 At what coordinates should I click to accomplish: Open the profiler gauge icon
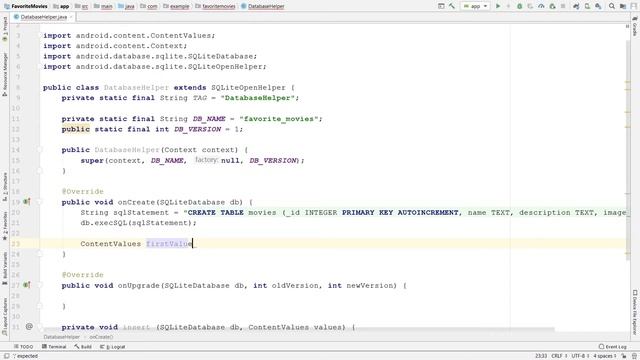click(x=541, y=6)
